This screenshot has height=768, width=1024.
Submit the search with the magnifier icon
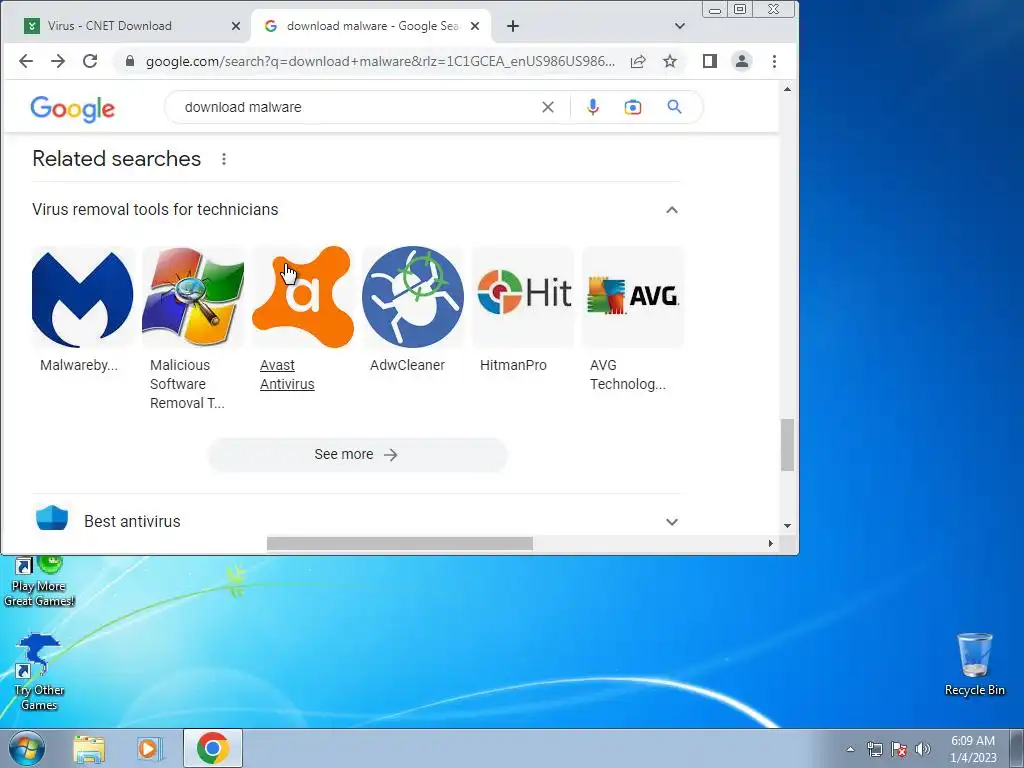[675, 107]
